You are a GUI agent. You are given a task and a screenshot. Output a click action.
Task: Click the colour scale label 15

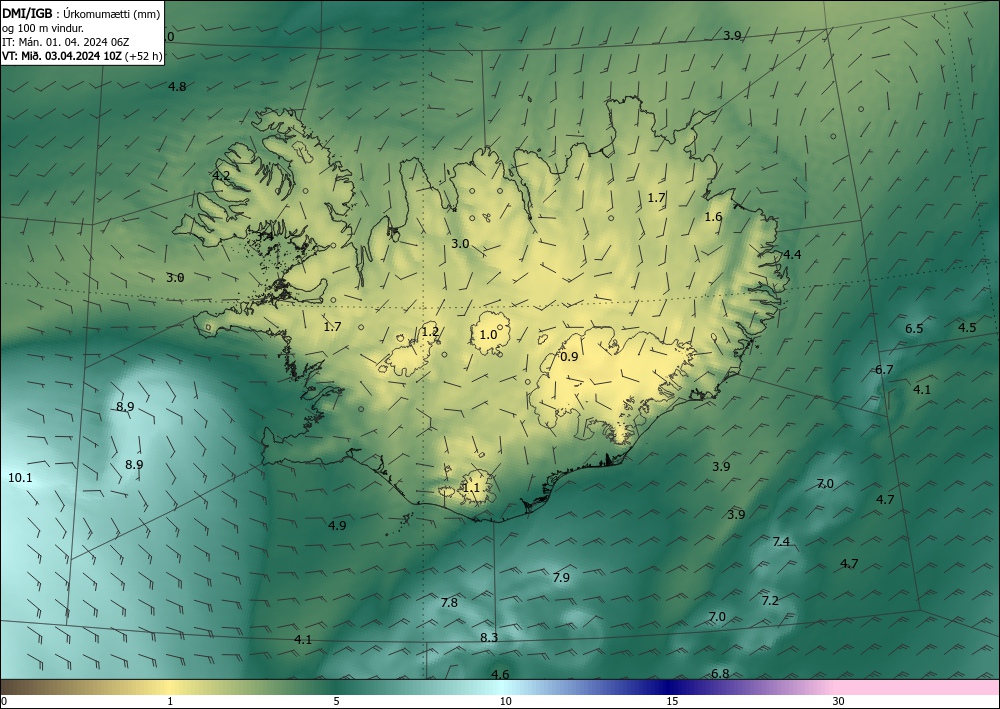click(x=672, y=702)
